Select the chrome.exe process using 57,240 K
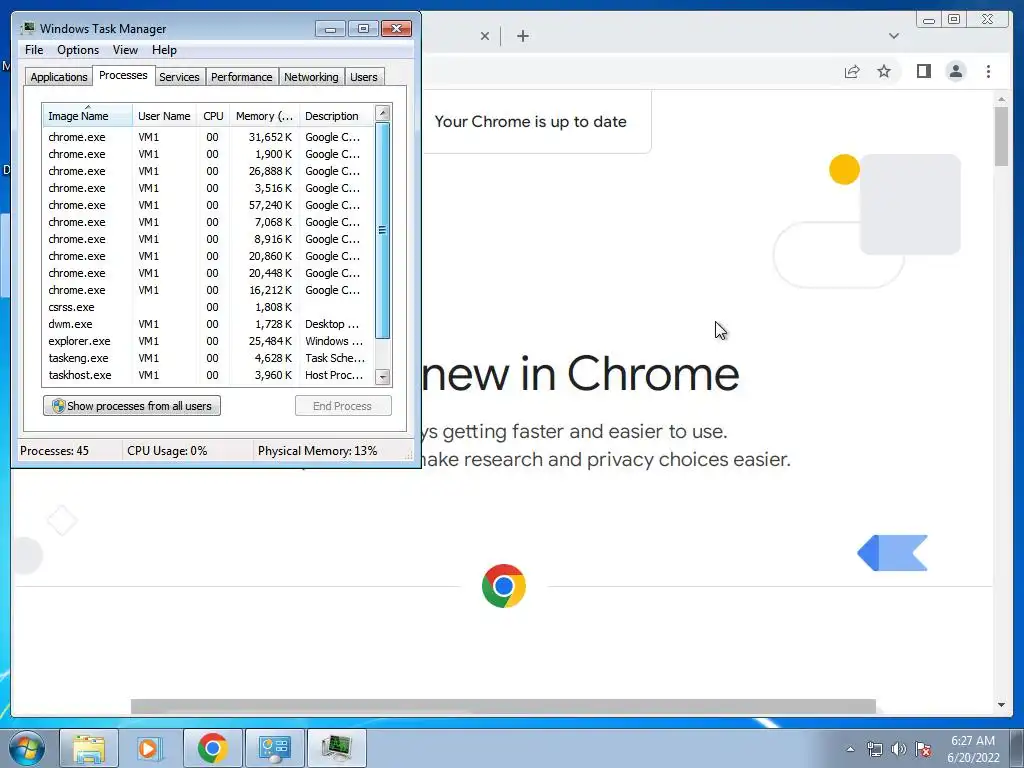1024x768 pixels. tap(208, 205)
